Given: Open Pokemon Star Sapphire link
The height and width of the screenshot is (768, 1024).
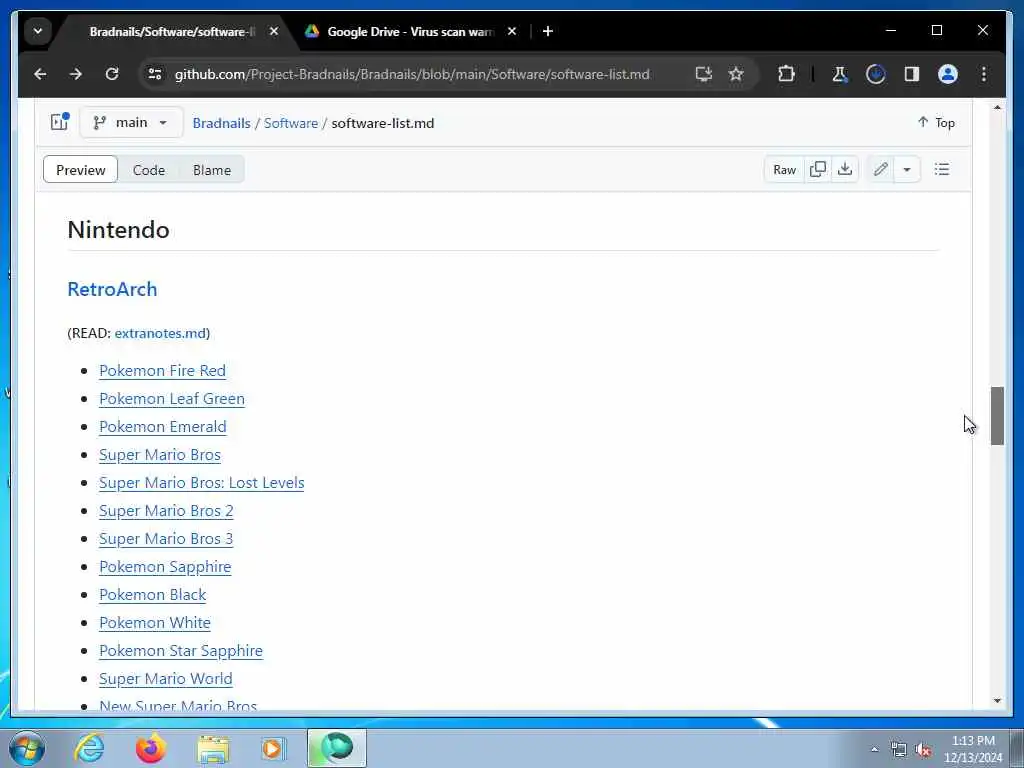Looking at the screenshot, I should tap(181, 651).
